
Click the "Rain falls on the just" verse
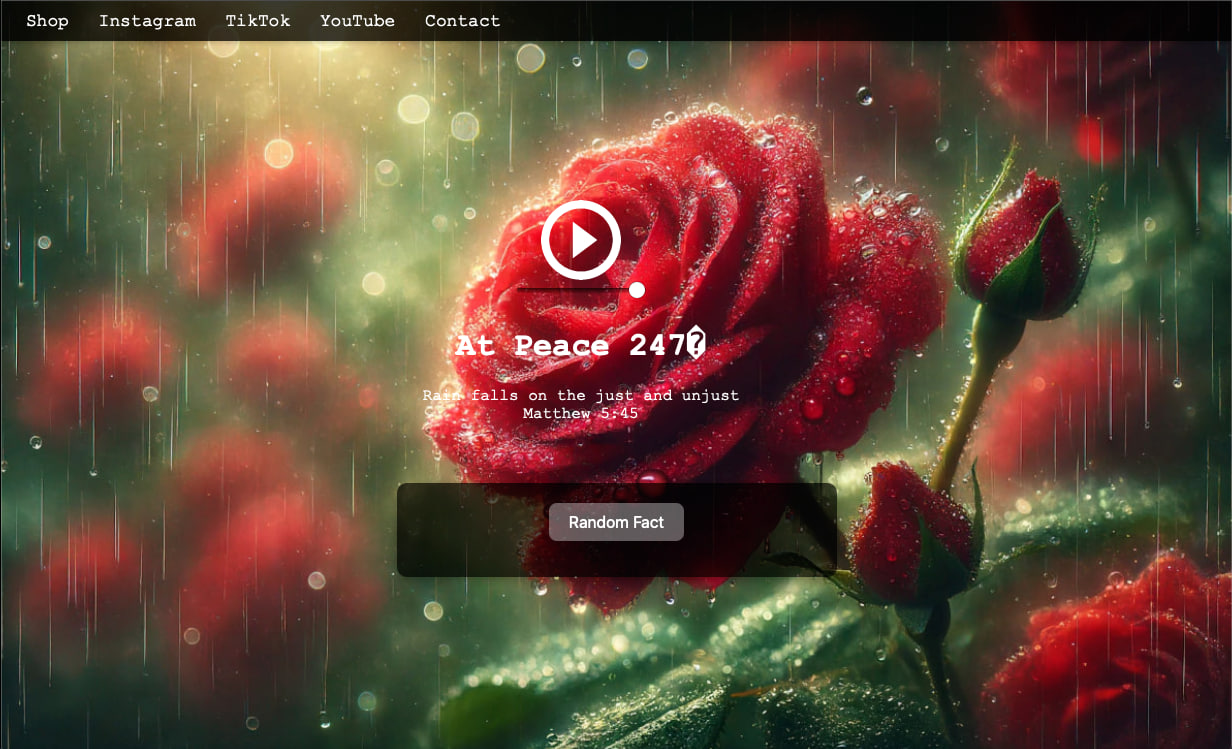pos(580,395)
